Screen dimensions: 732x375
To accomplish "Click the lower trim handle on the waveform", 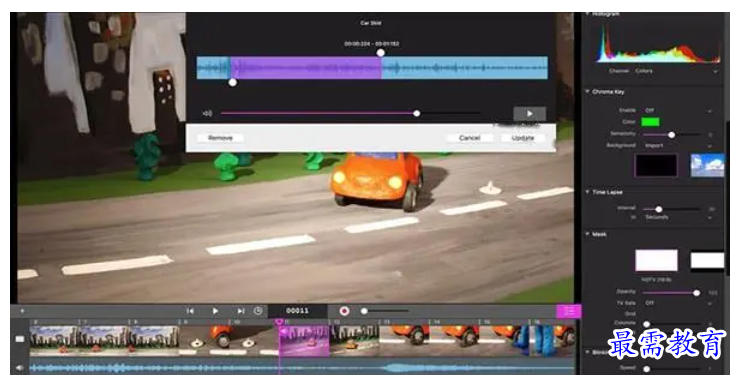I will pyautogui.click(x=232, y=82).
